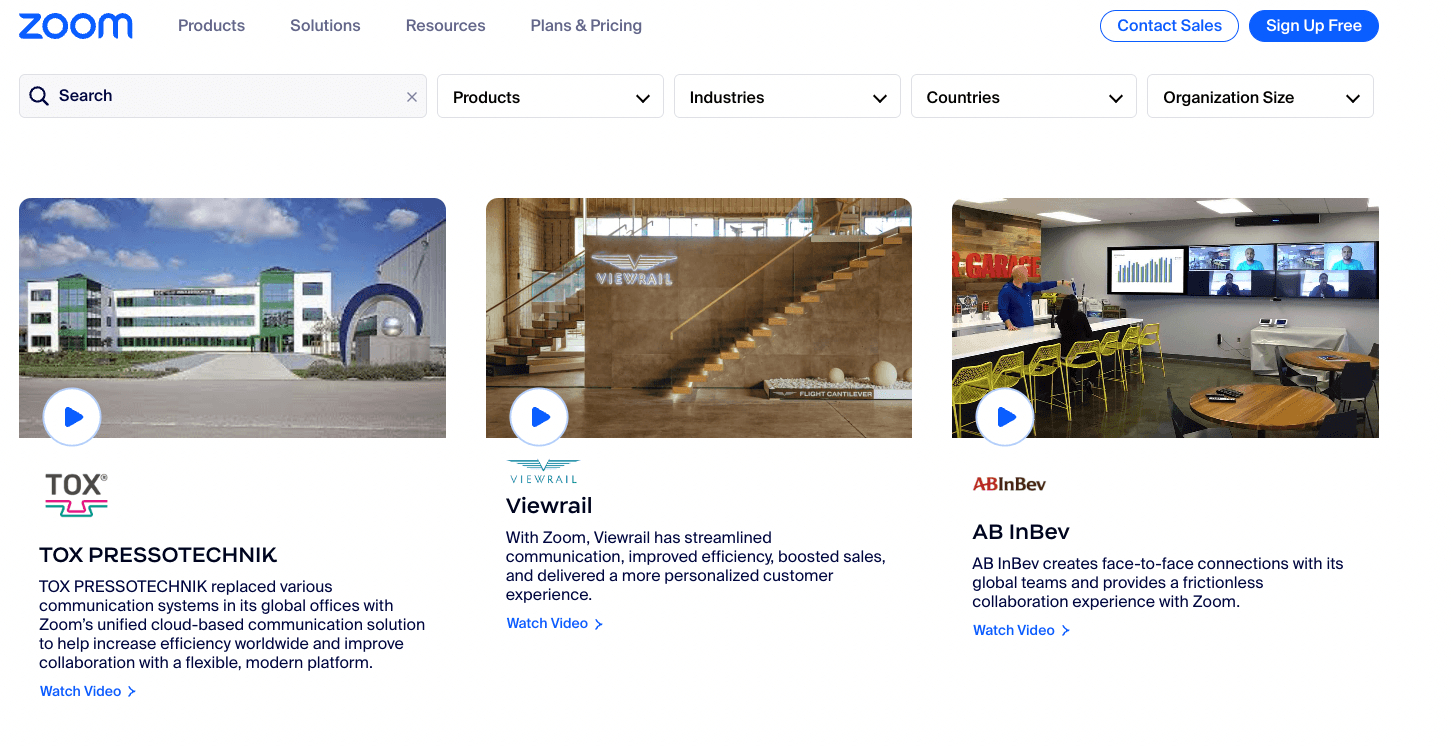This screenshot has height=746, width=1452.
Task: Click the ABInBev logo icon
Action: (1009, 484)
